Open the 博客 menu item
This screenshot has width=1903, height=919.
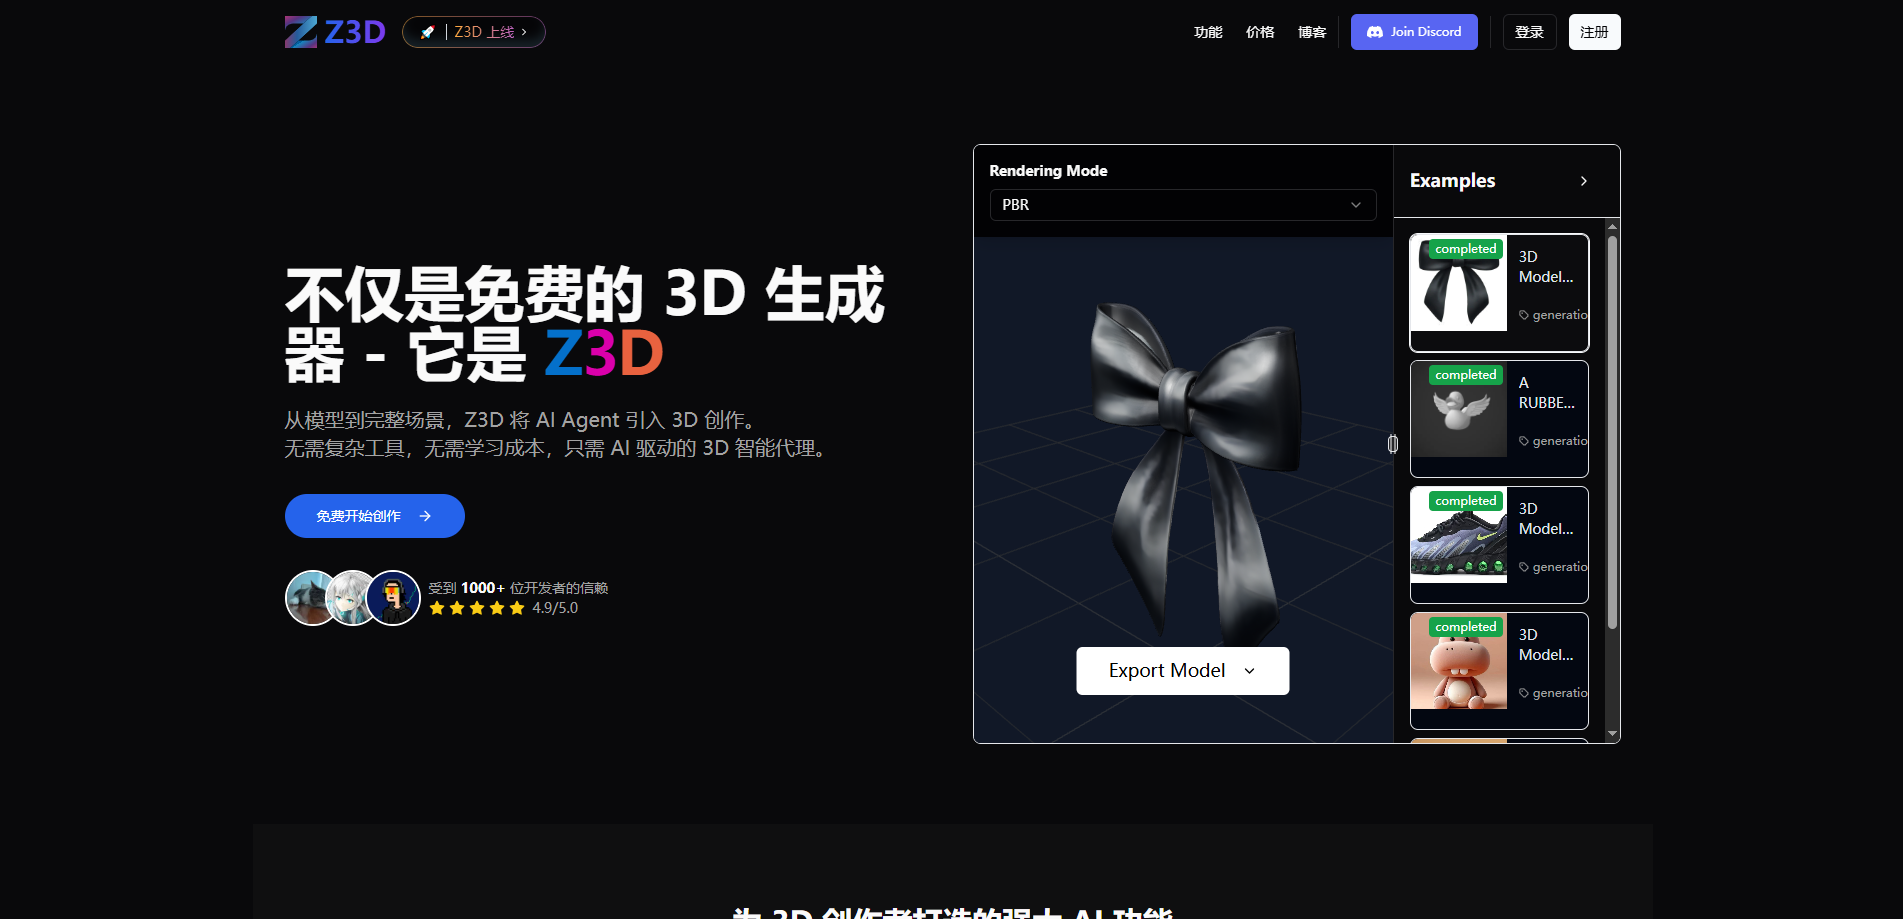(1311, 31)
